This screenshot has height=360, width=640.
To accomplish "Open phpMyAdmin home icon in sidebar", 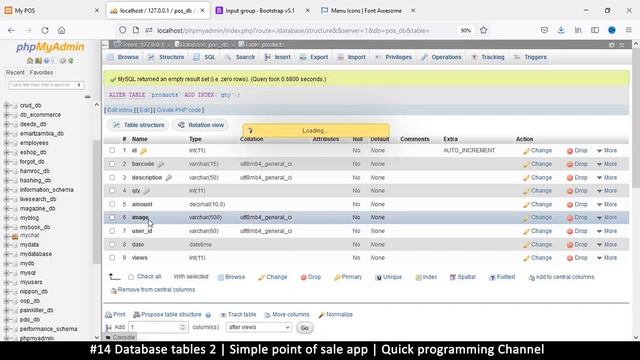I will click(30, 61).
